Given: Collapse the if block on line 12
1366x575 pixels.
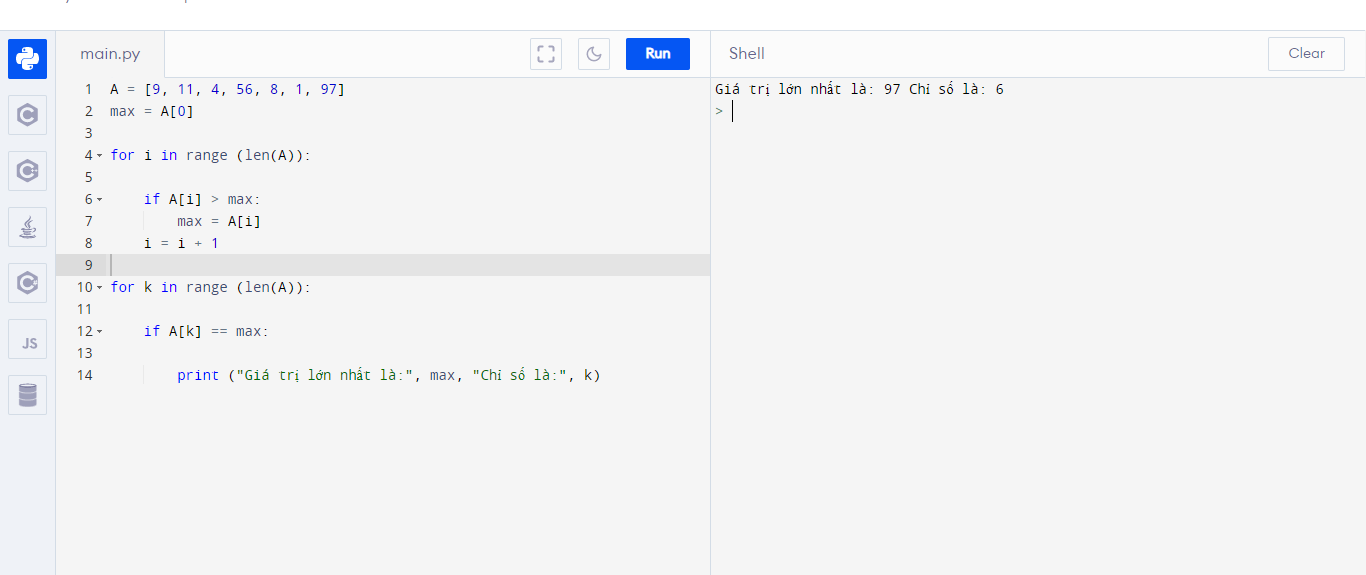Looking at the screenshot, I should (x=99, y=332).
